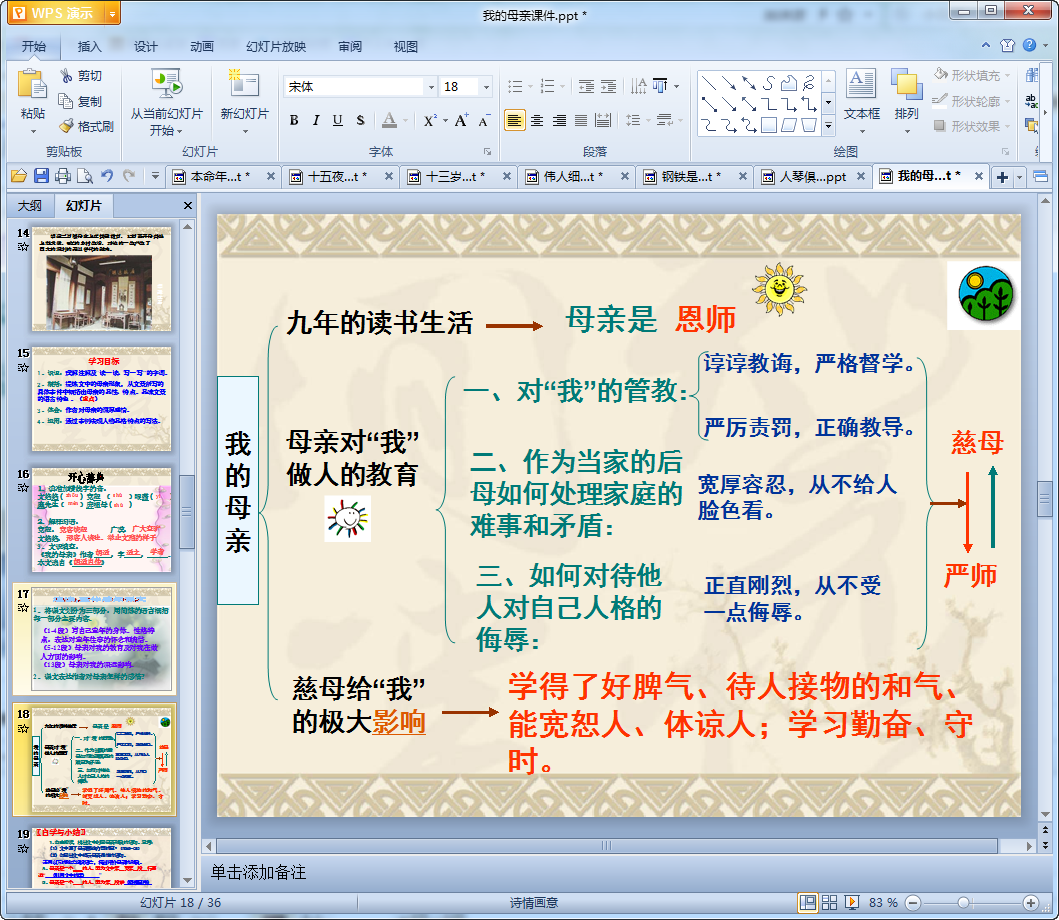Open font name dropdown 宋体
The width and height of the screenshot is (1059, 920).
click(x=431, y=86)
